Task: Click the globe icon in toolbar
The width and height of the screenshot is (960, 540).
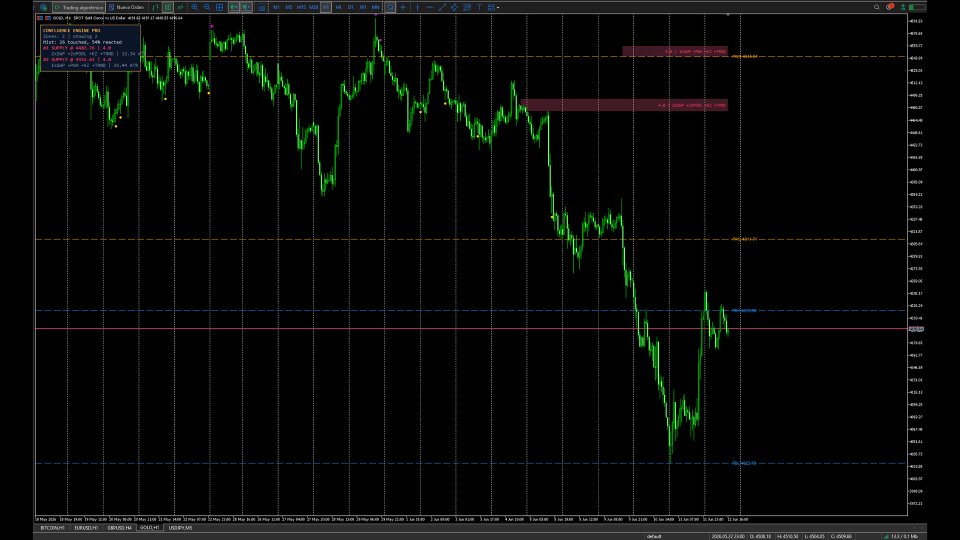Action: tap(44, 7)
